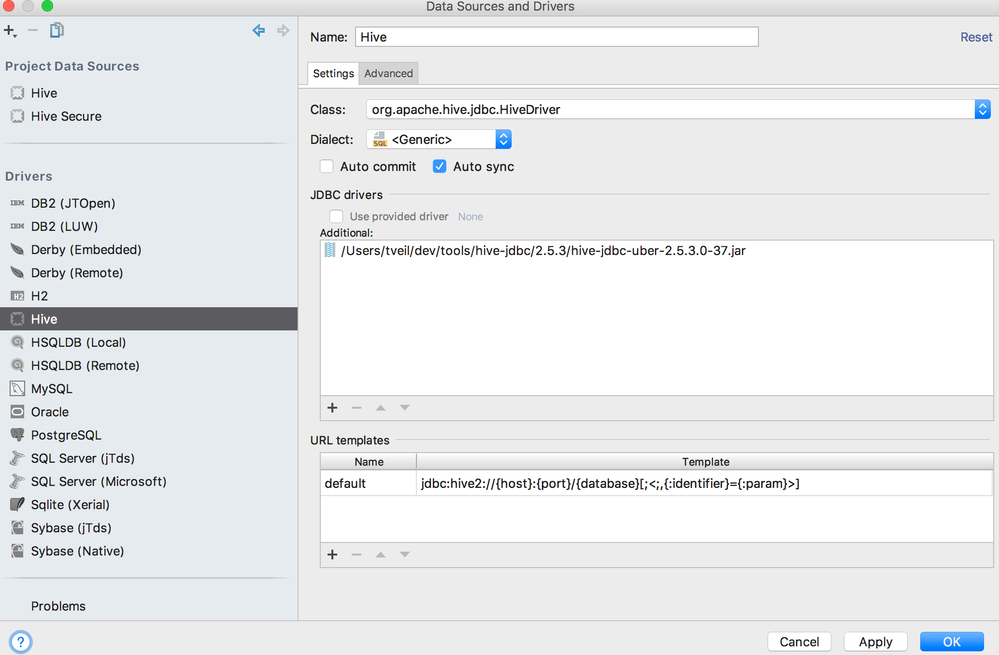Add a new data source with plus icon
The image size is (999, 655).
coord(10,30)
